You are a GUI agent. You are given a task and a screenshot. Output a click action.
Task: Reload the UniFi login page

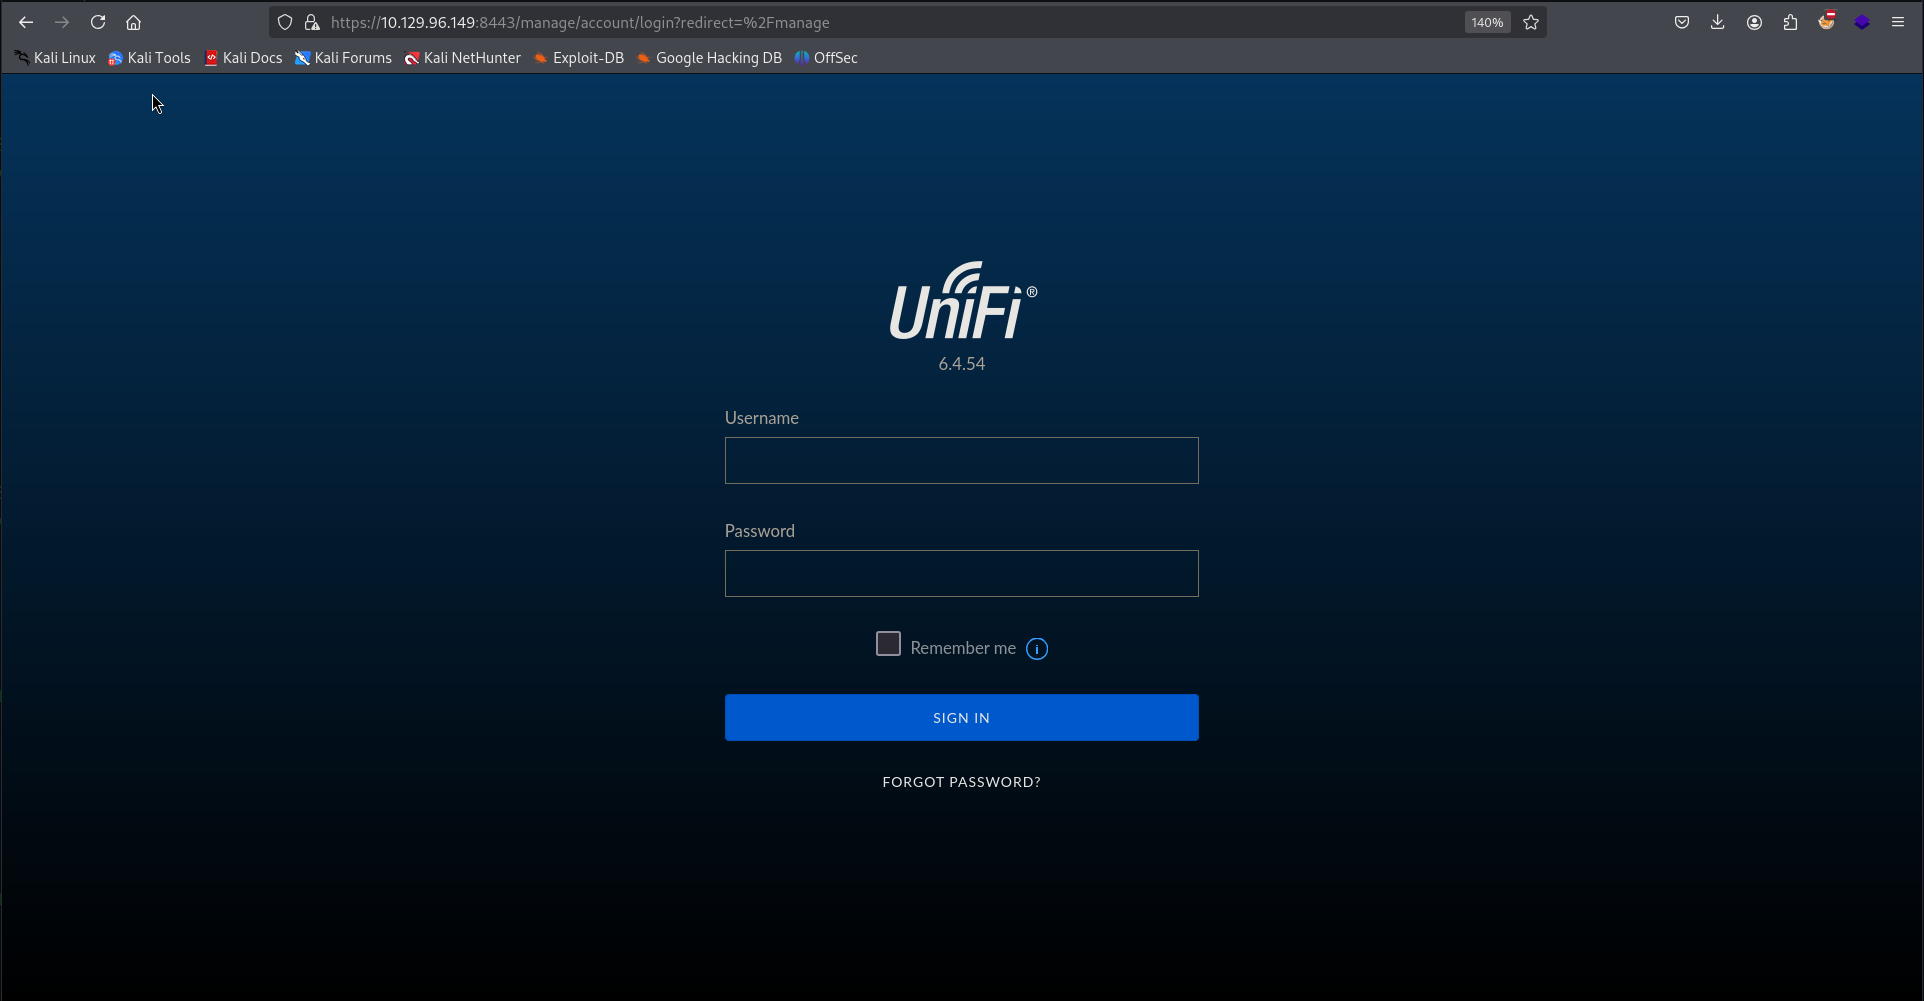click(98, 22)
